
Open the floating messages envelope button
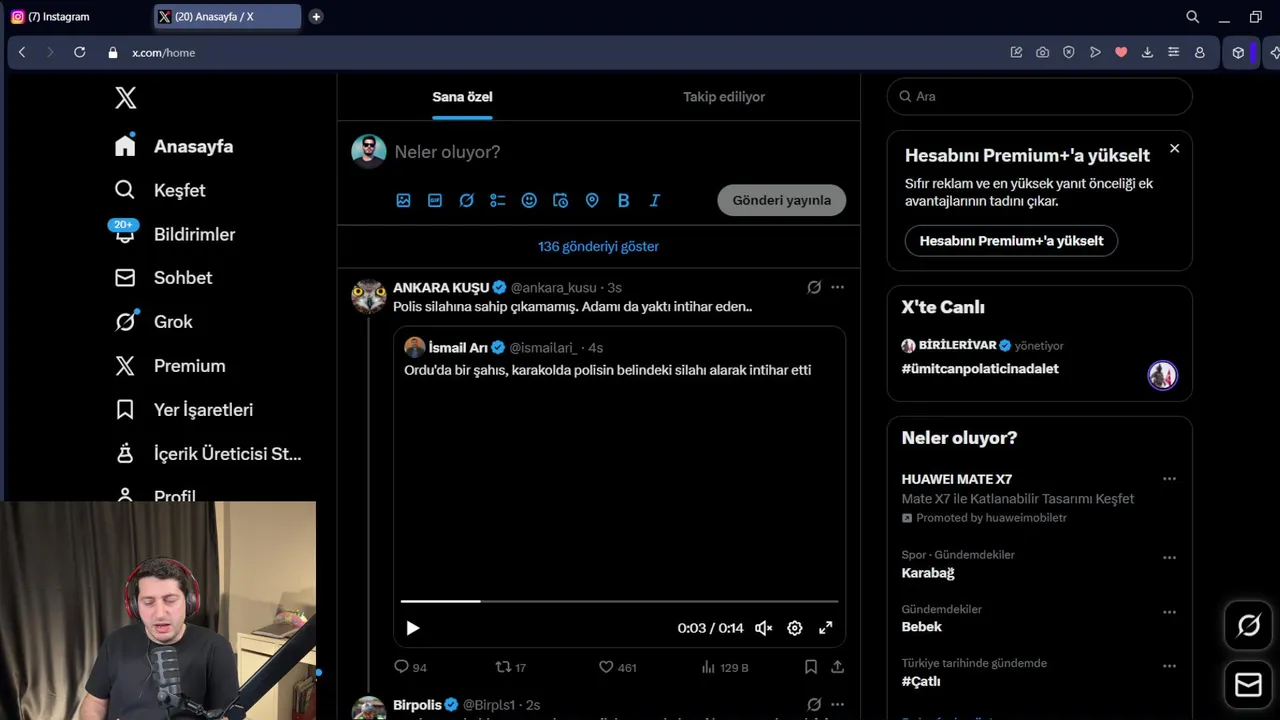click(x=1249, y=684)
